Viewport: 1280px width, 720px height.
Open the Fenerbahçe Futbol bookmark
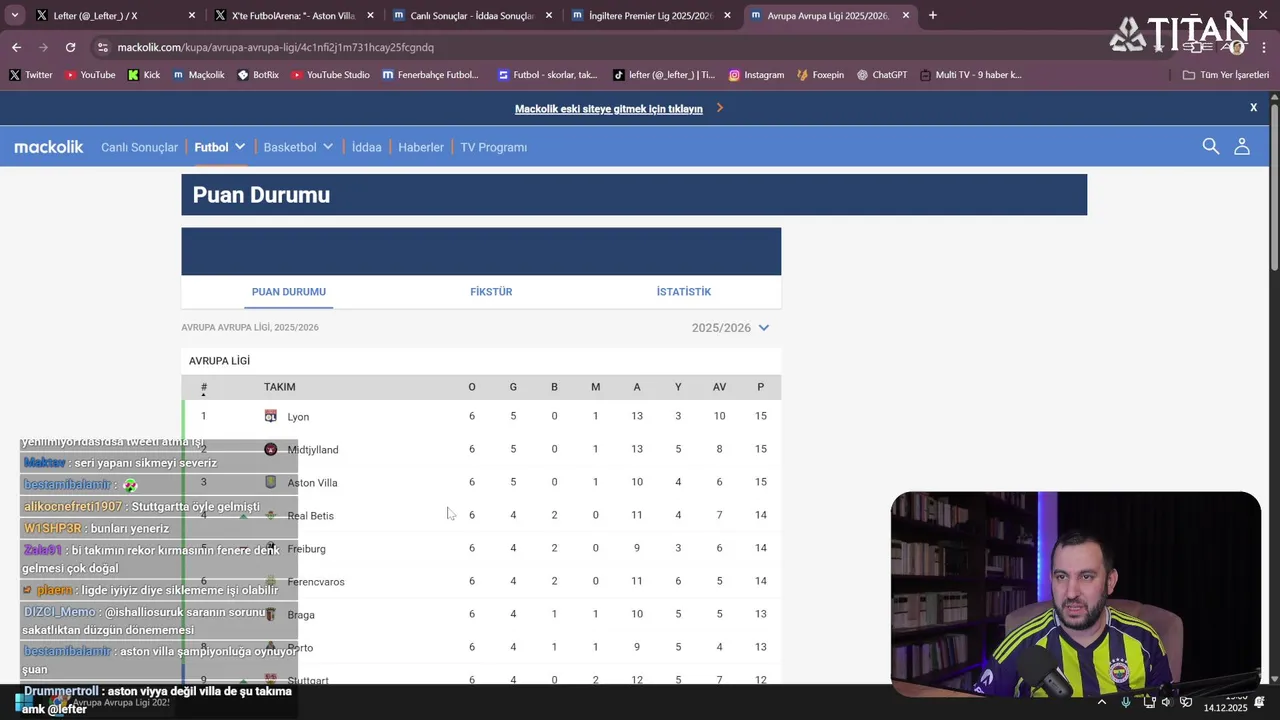pyautogui.click(x=430, y=75)
